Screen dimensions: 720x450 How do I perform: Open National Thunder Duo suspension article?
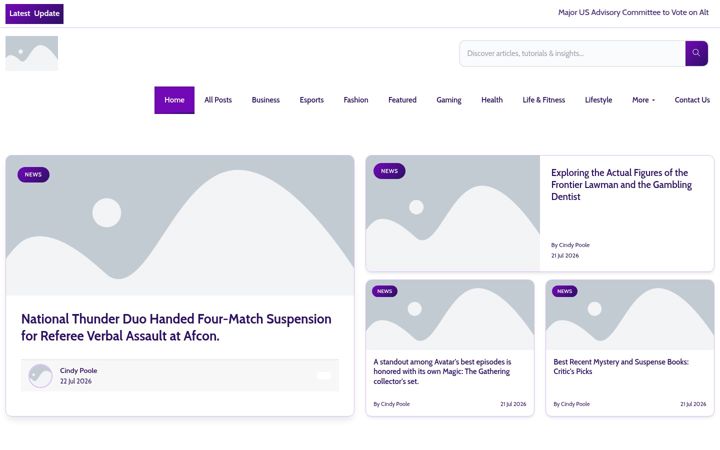tap(176, 327)
